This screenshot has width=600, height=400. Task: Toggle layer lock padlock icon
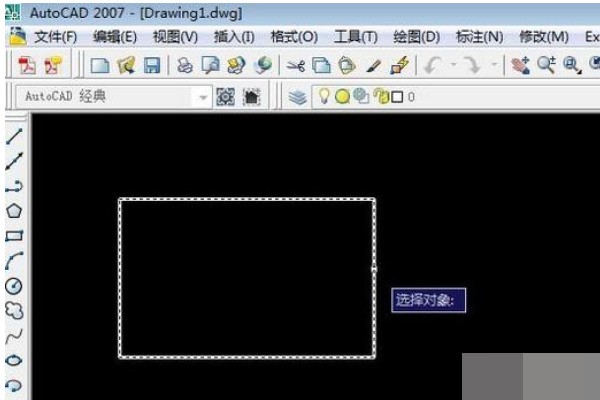(x=379, y=97)
